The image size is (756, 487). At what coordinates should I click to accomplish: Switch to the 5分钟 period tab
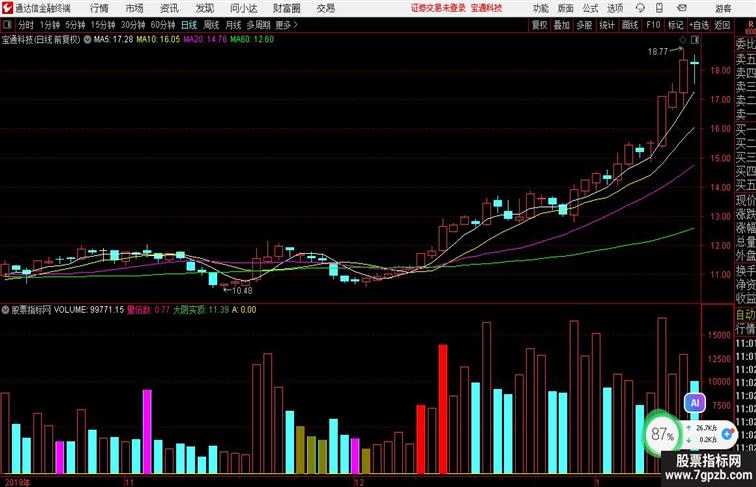[75, 25]
